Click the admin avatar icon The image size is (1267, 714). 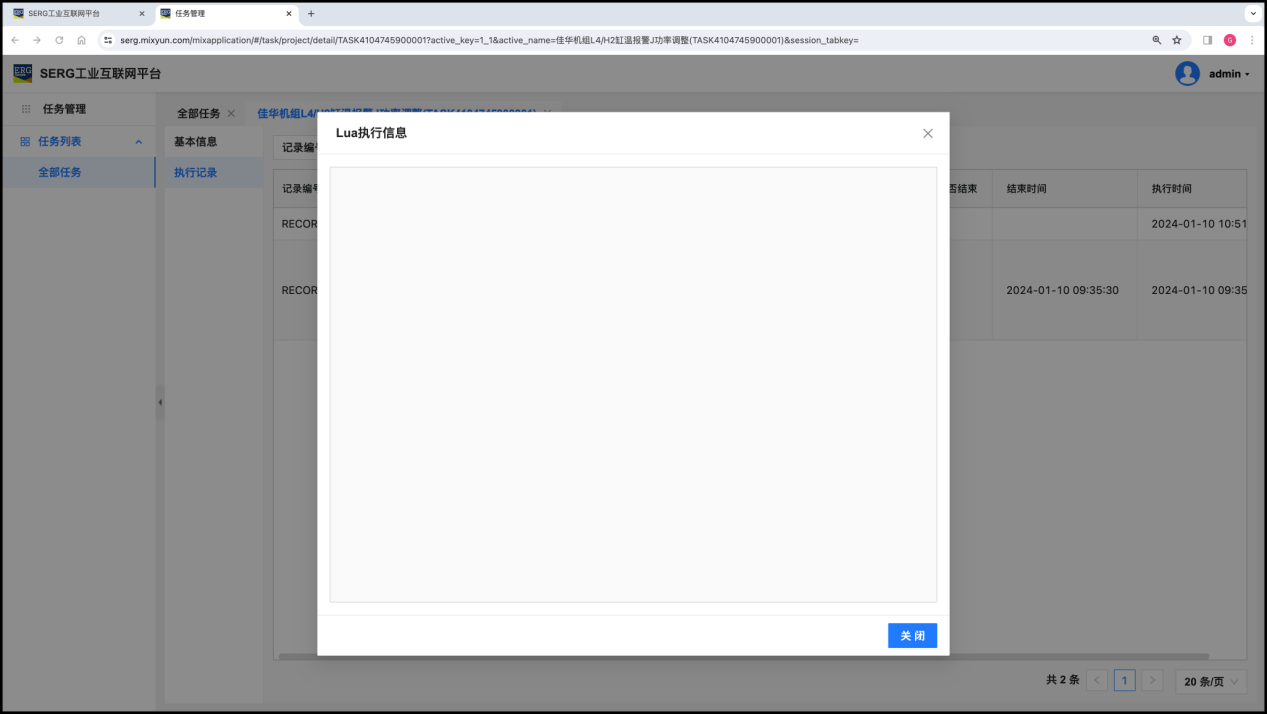coord(1187,74)
